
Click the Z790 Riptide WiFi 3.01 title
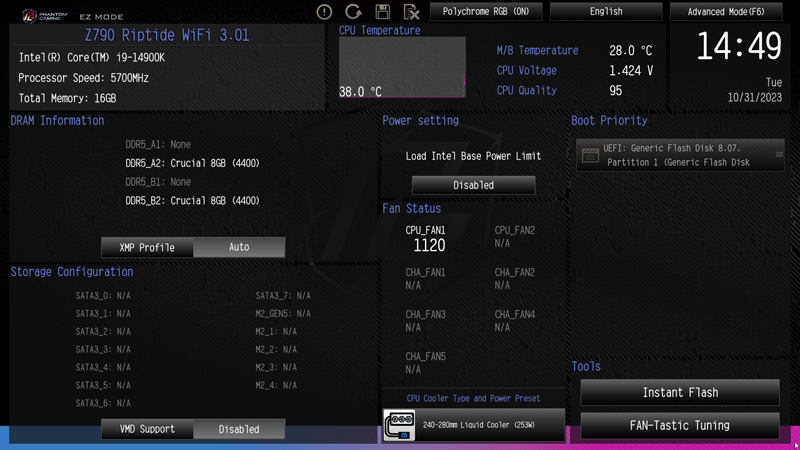[x=167, y=35]
